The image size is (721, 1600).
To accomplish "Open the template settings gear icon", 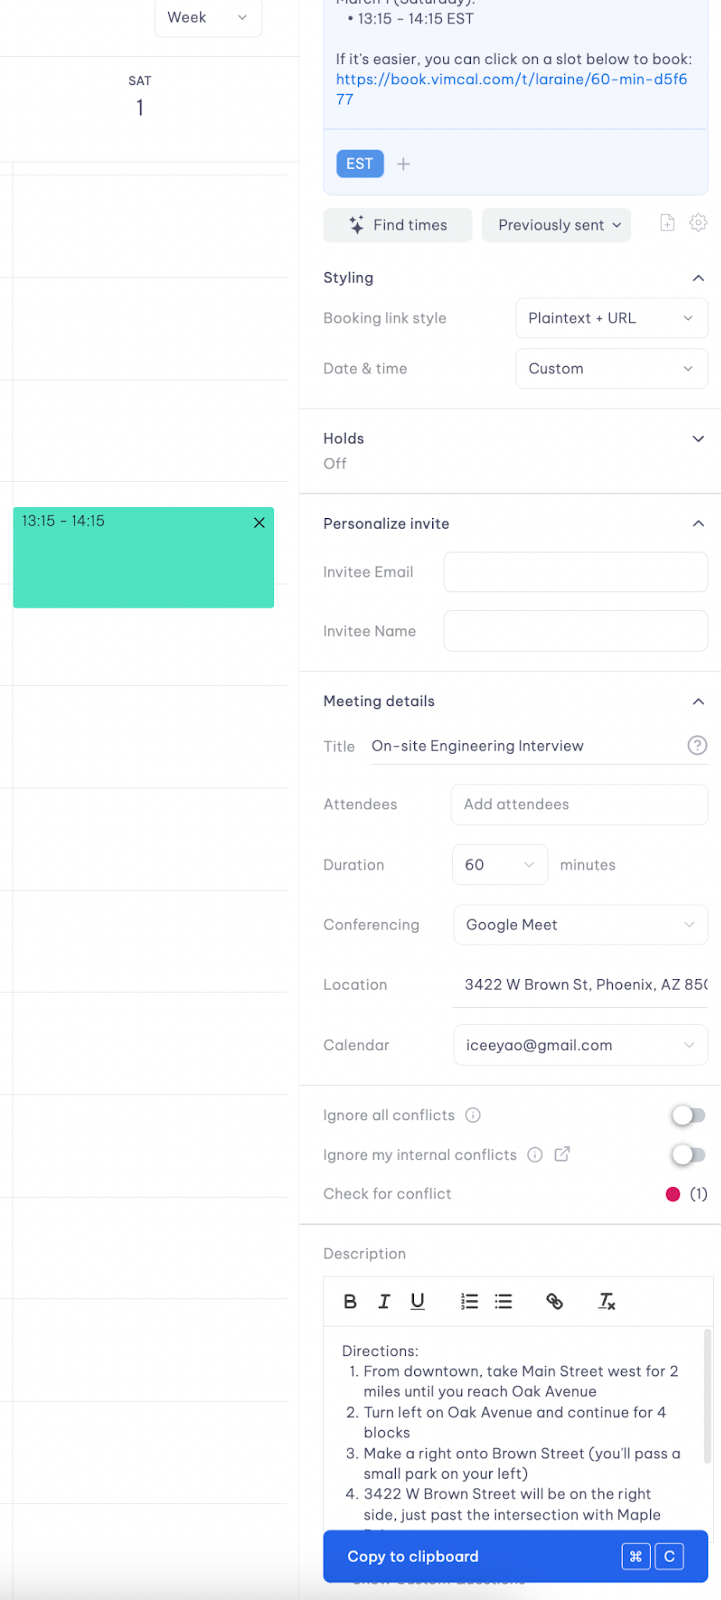I will [698, 223].
